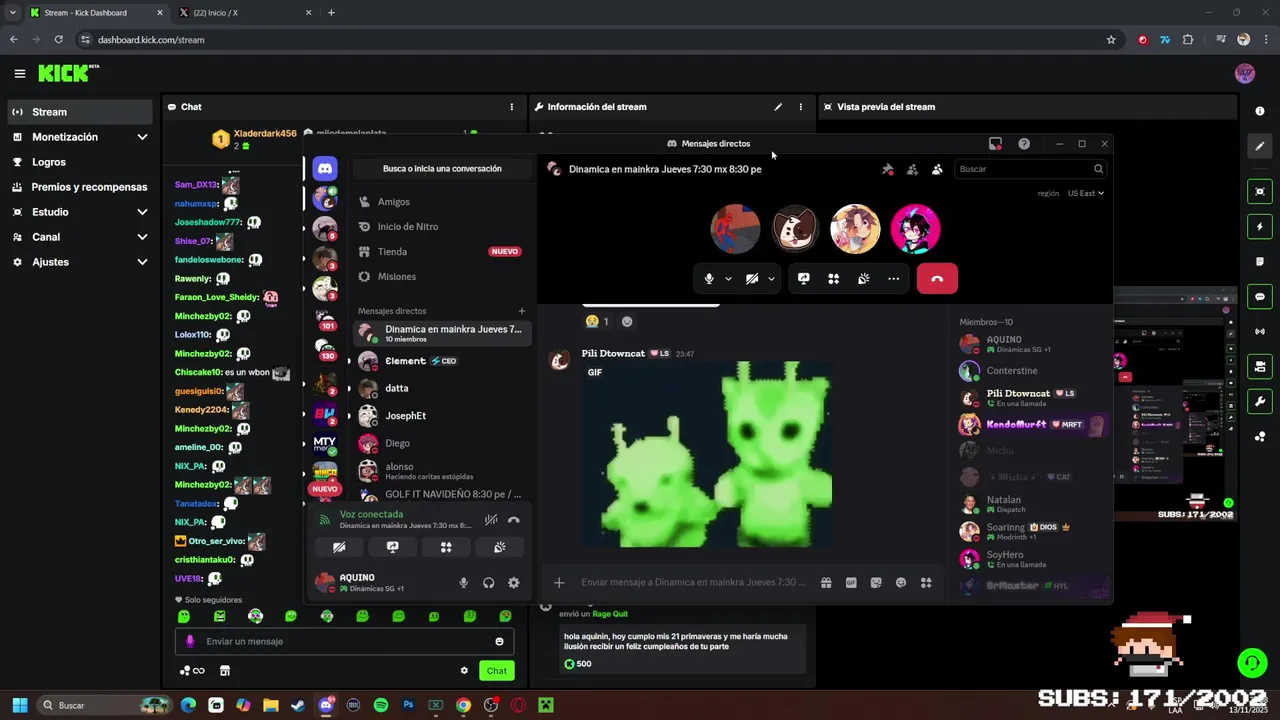This screenshot has width=1280, height=720.
Task: Open emoji picker in Discord message bar
Action: (x=901, y=583)
